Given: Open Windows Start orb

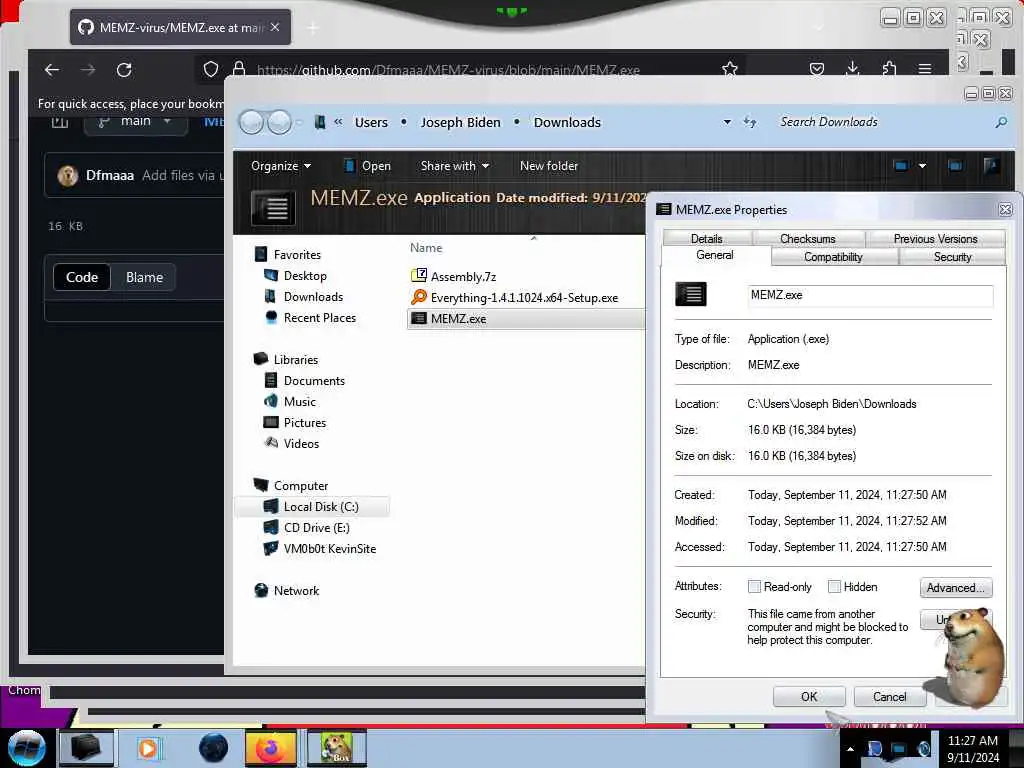Looking at the screenshot, I should (x=26, y=748).
